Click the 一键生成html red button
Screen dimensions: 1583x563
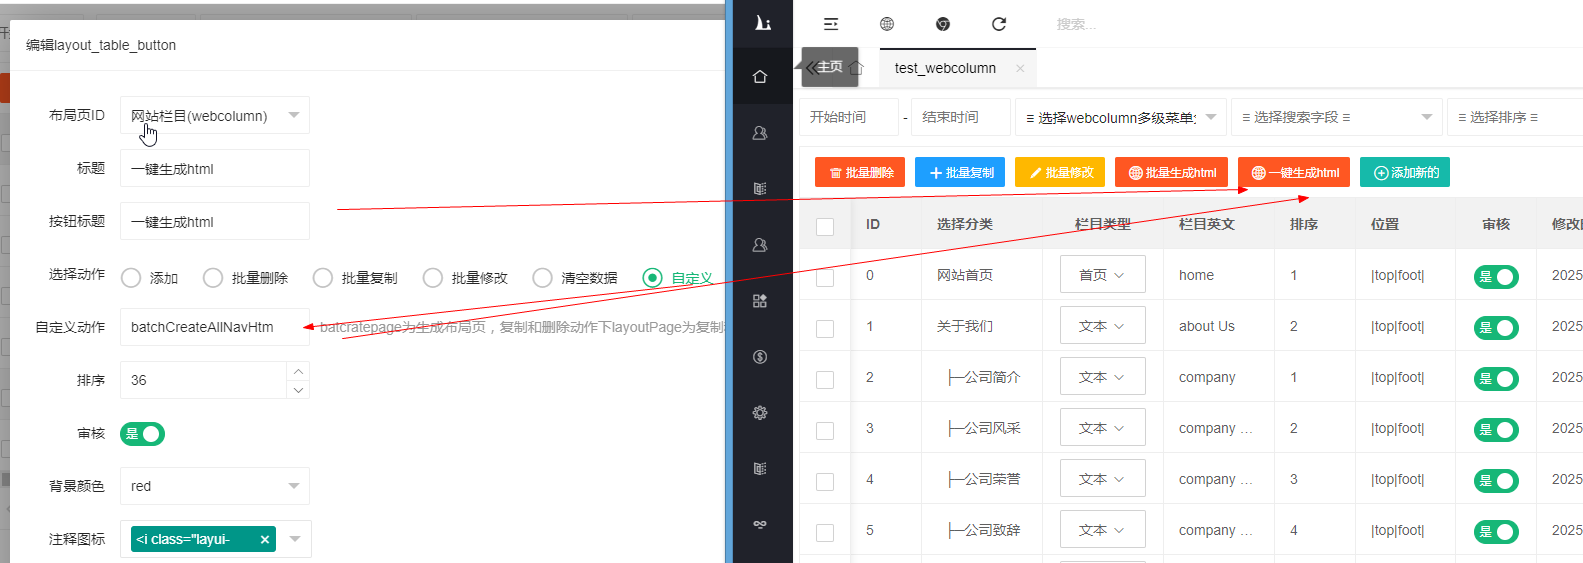coord(1294,173)
